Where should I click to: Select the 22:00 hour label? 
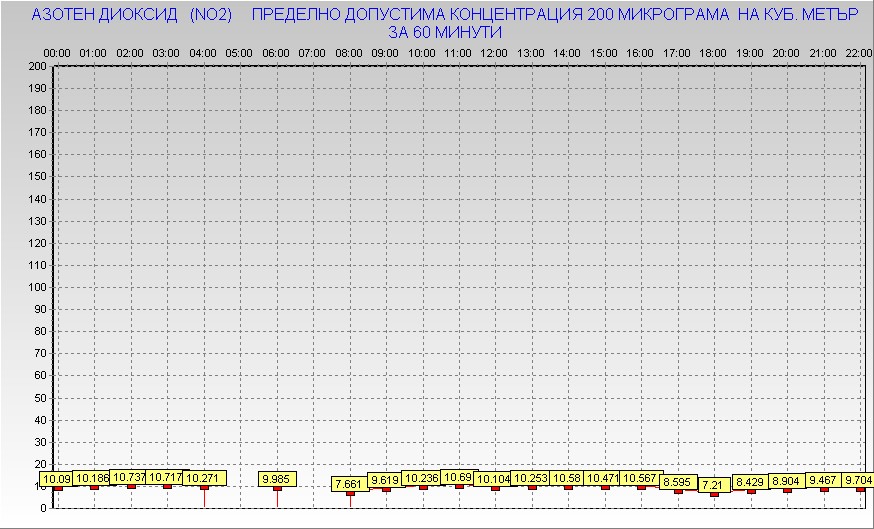858,52
